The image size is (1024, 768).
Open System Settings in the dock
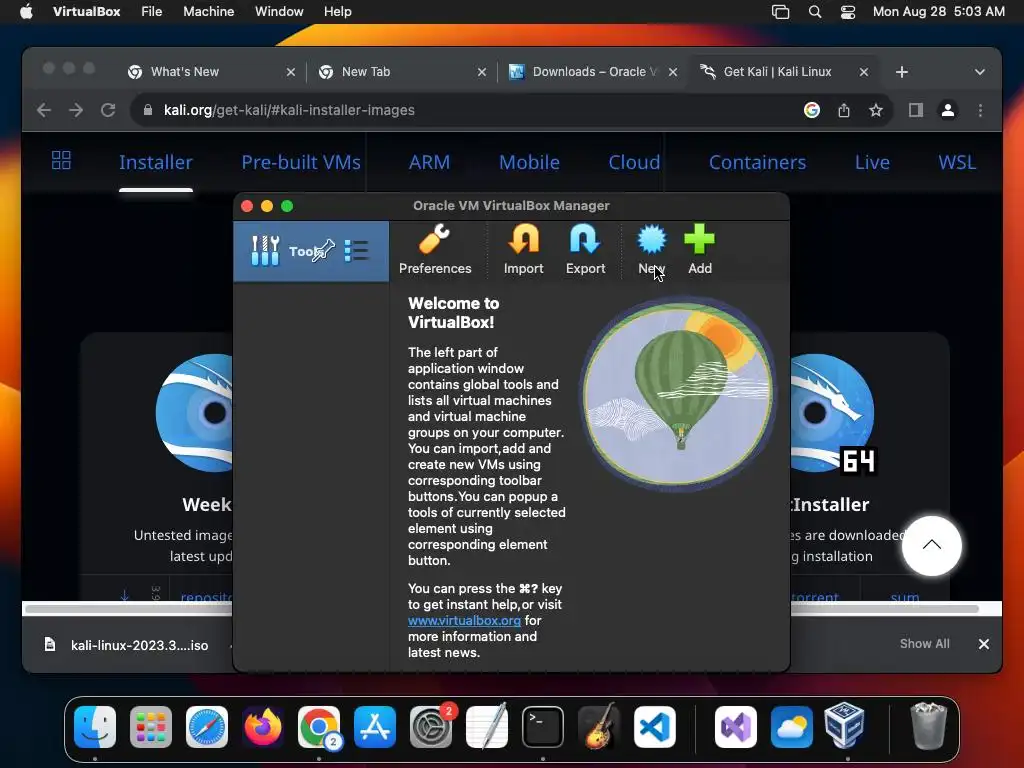[x=431, y=727]
